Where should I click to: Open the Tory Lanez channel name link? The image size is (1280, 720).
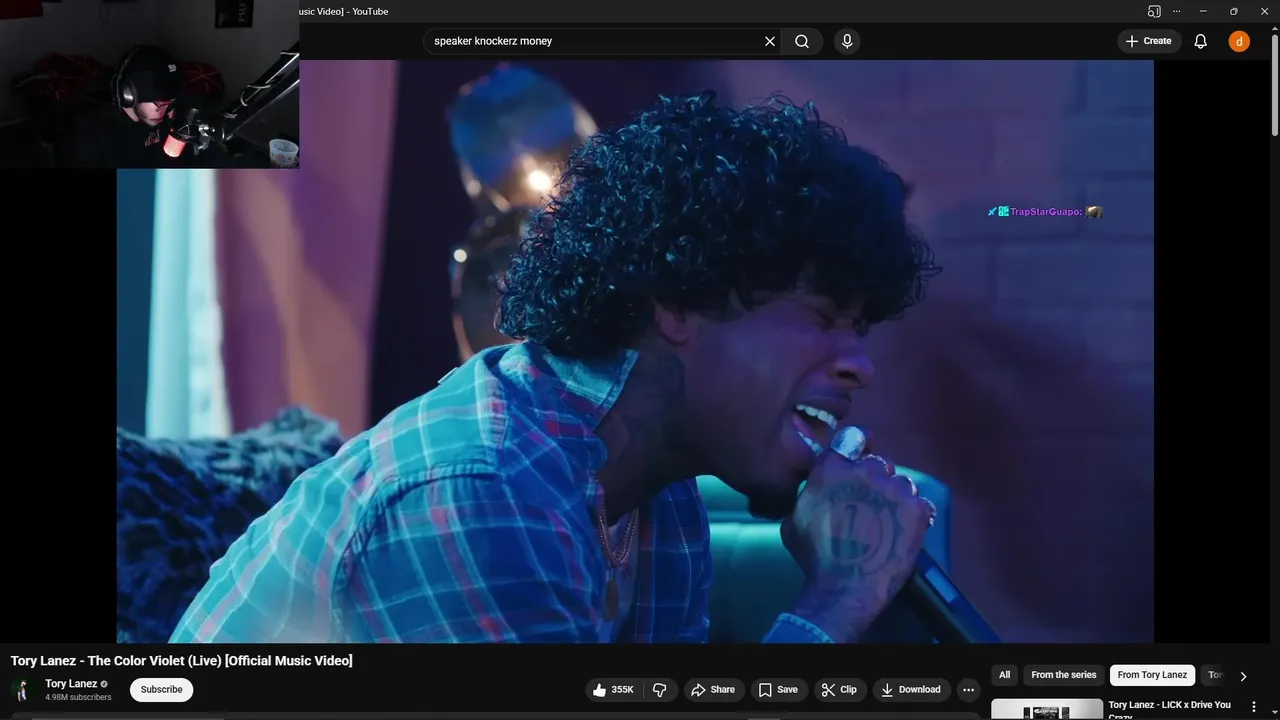tap(71, 684)
